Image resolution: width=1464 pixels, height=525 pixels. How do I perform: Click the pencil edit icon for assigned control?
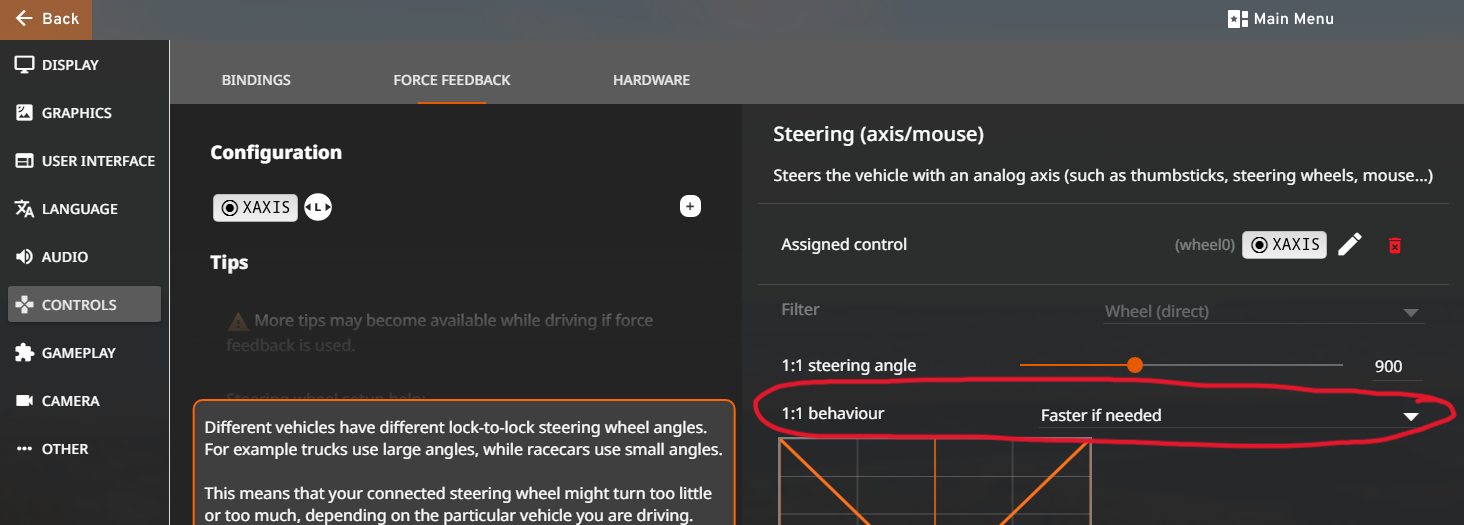point(1350,245)
